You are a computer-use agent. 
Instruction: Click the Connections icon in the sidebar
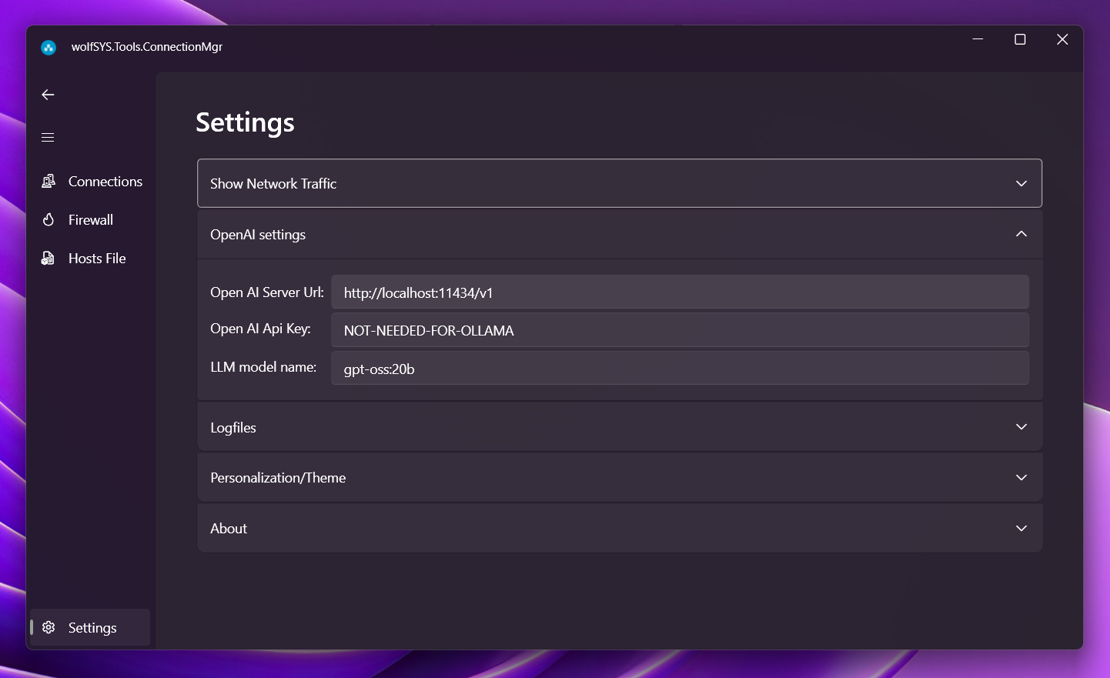click(x=48, y=181)
